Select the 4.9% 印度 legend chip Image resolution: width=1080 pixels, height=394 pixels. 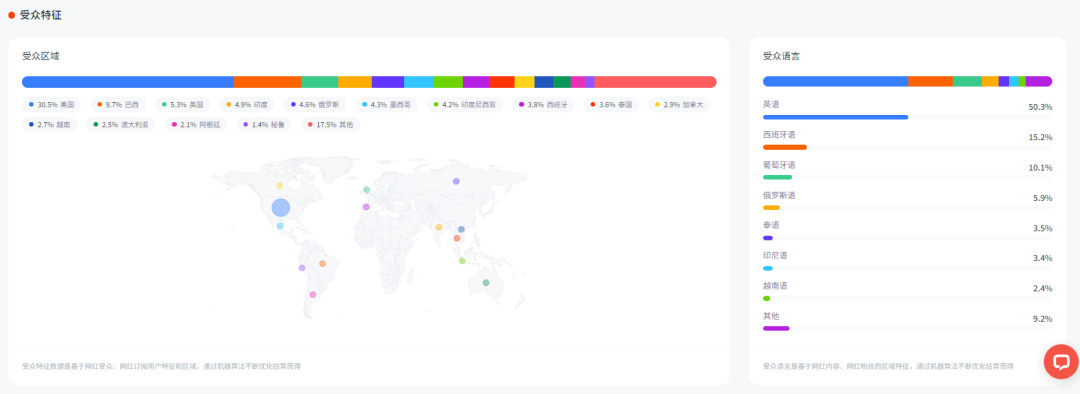tap(247, 105)
